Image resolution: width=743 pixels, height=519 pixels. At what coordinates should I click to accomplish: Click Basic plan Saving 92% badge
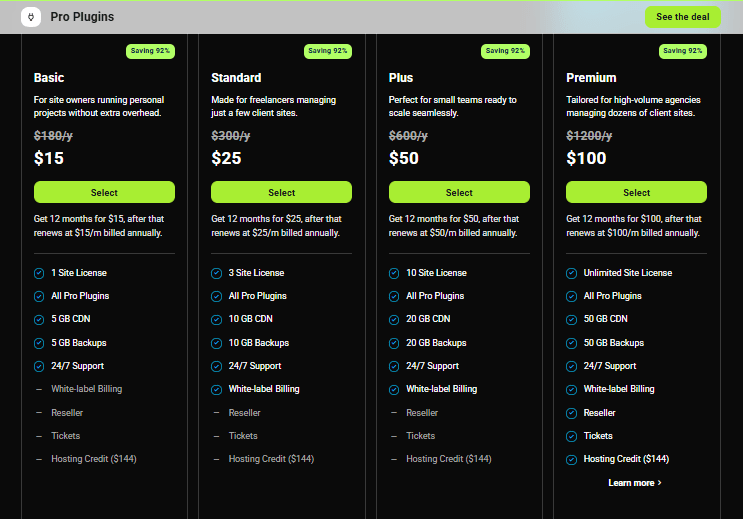click(x=150, y=50)
